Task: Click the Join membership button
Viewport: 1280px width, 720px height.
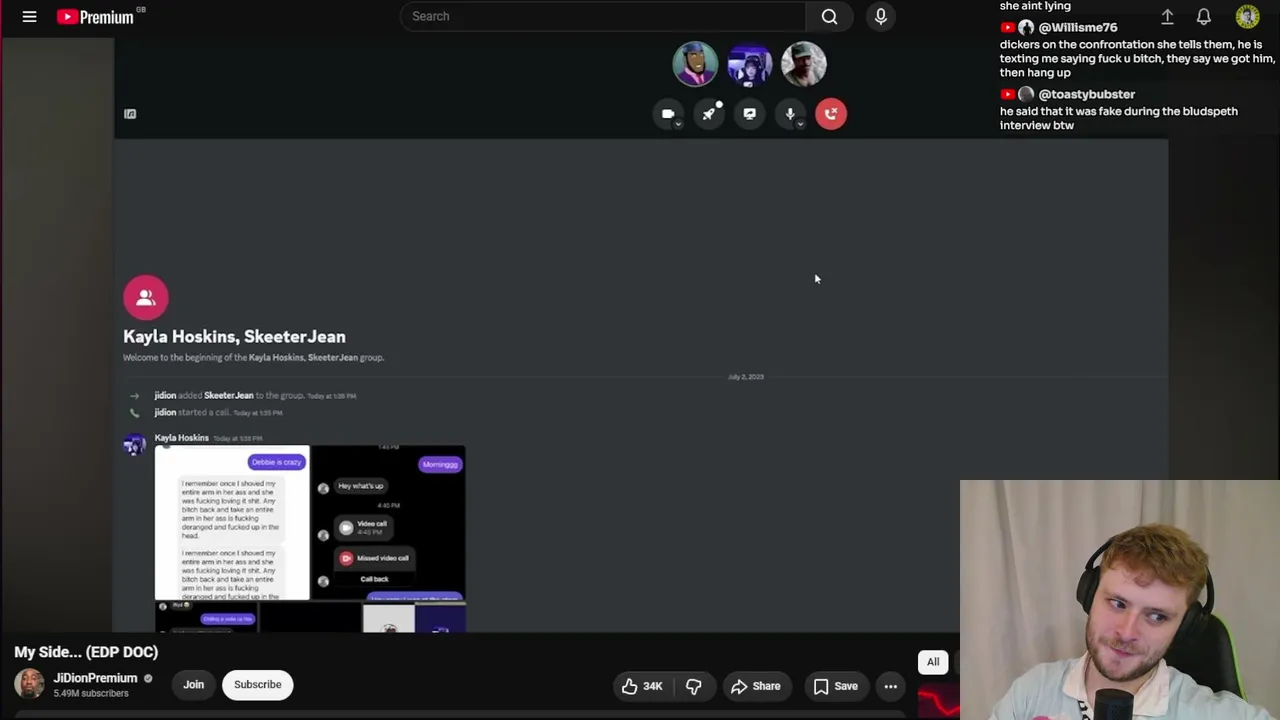Action: pyautogui.click(x=193, y=685)
